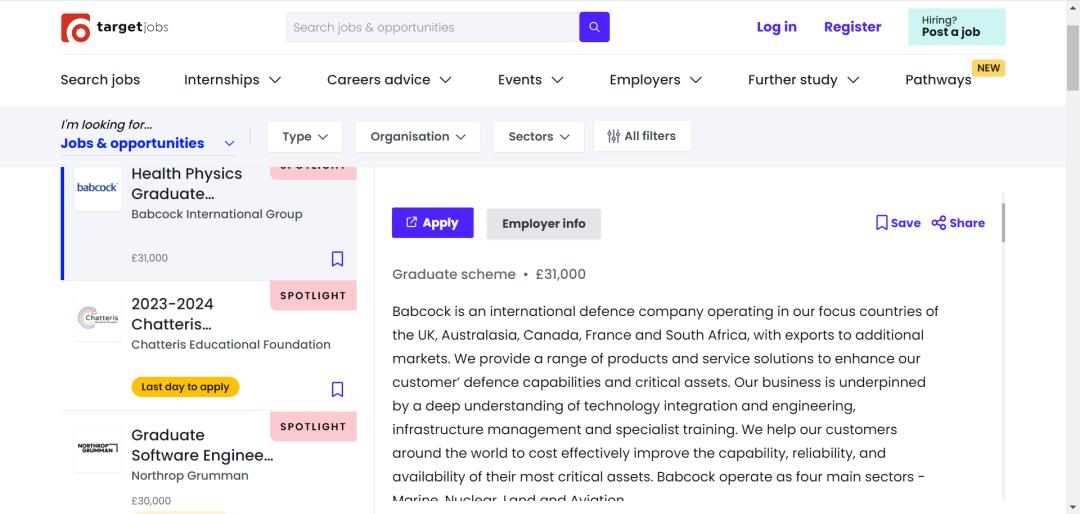Image resolution: width=1080 pixels, height=514 pixels.
Task: Open the Internships menu
Action: [x=232, y=80]
